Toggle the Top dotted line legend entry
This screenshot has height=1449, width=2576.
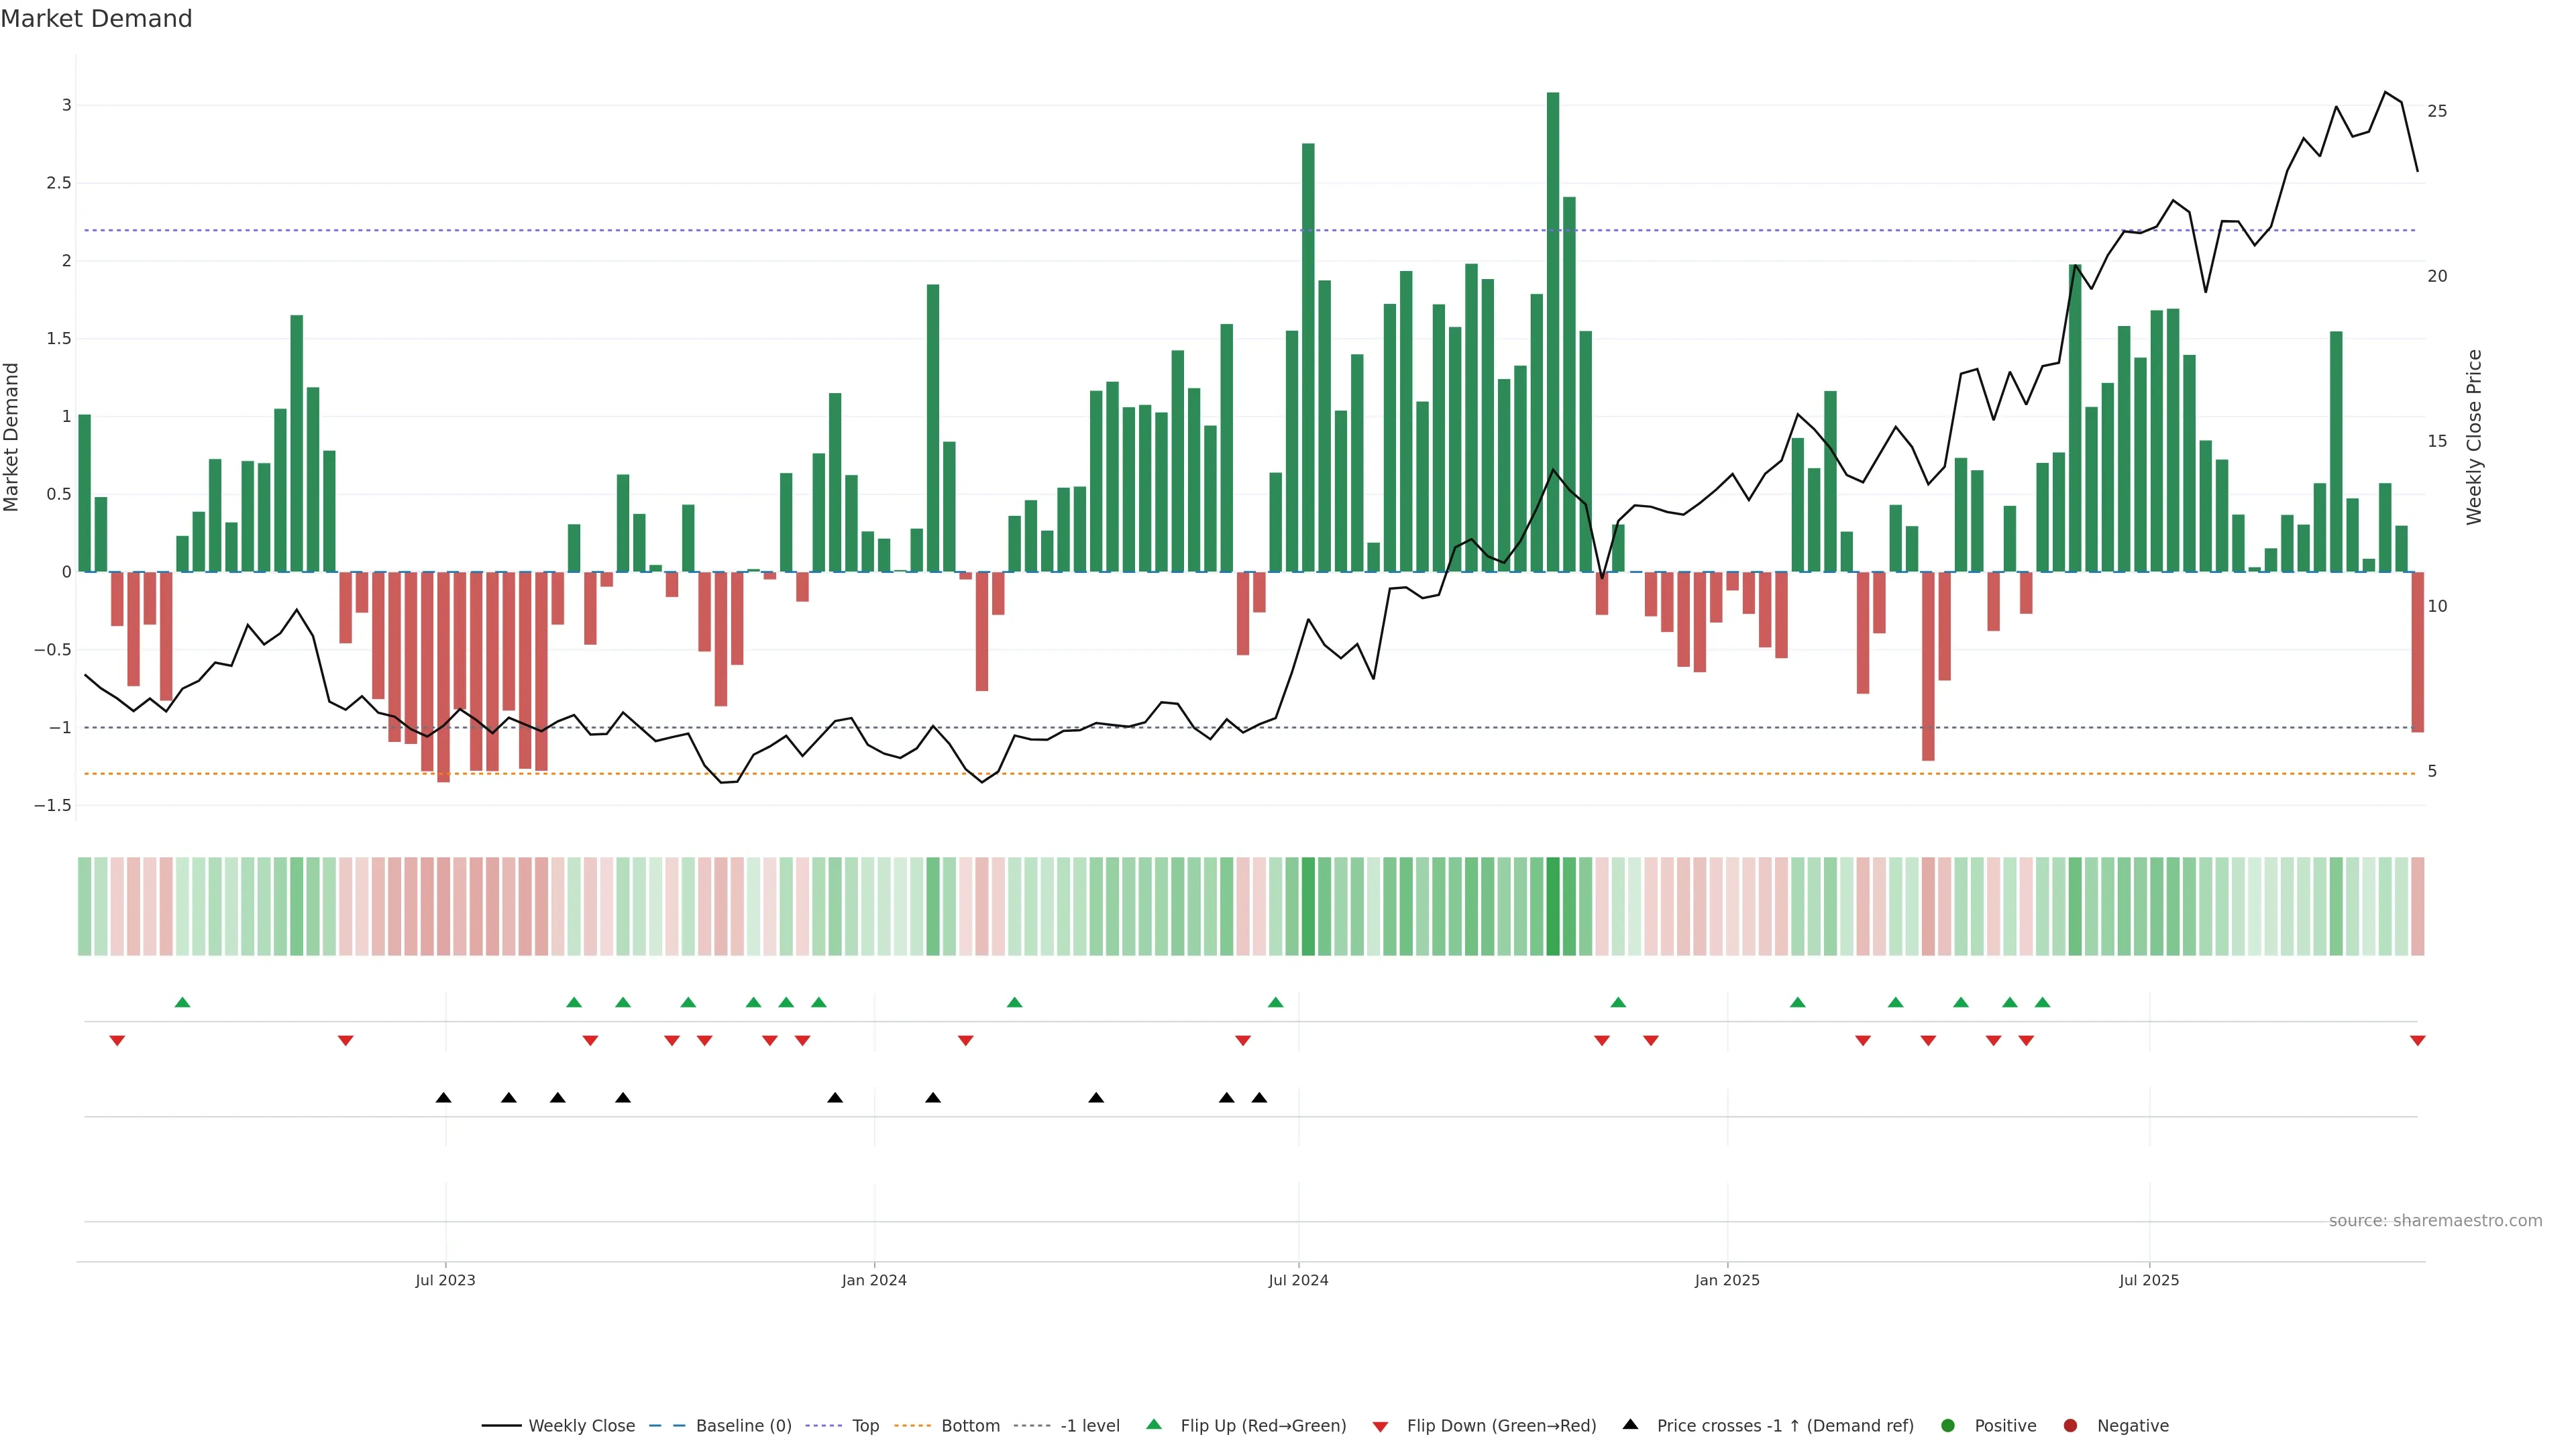click(865, 1426)
